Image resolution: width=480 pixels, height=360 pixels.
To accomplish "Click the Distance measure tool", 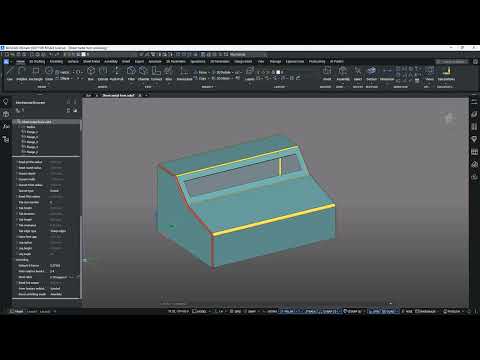I will (x=387, y=74).
